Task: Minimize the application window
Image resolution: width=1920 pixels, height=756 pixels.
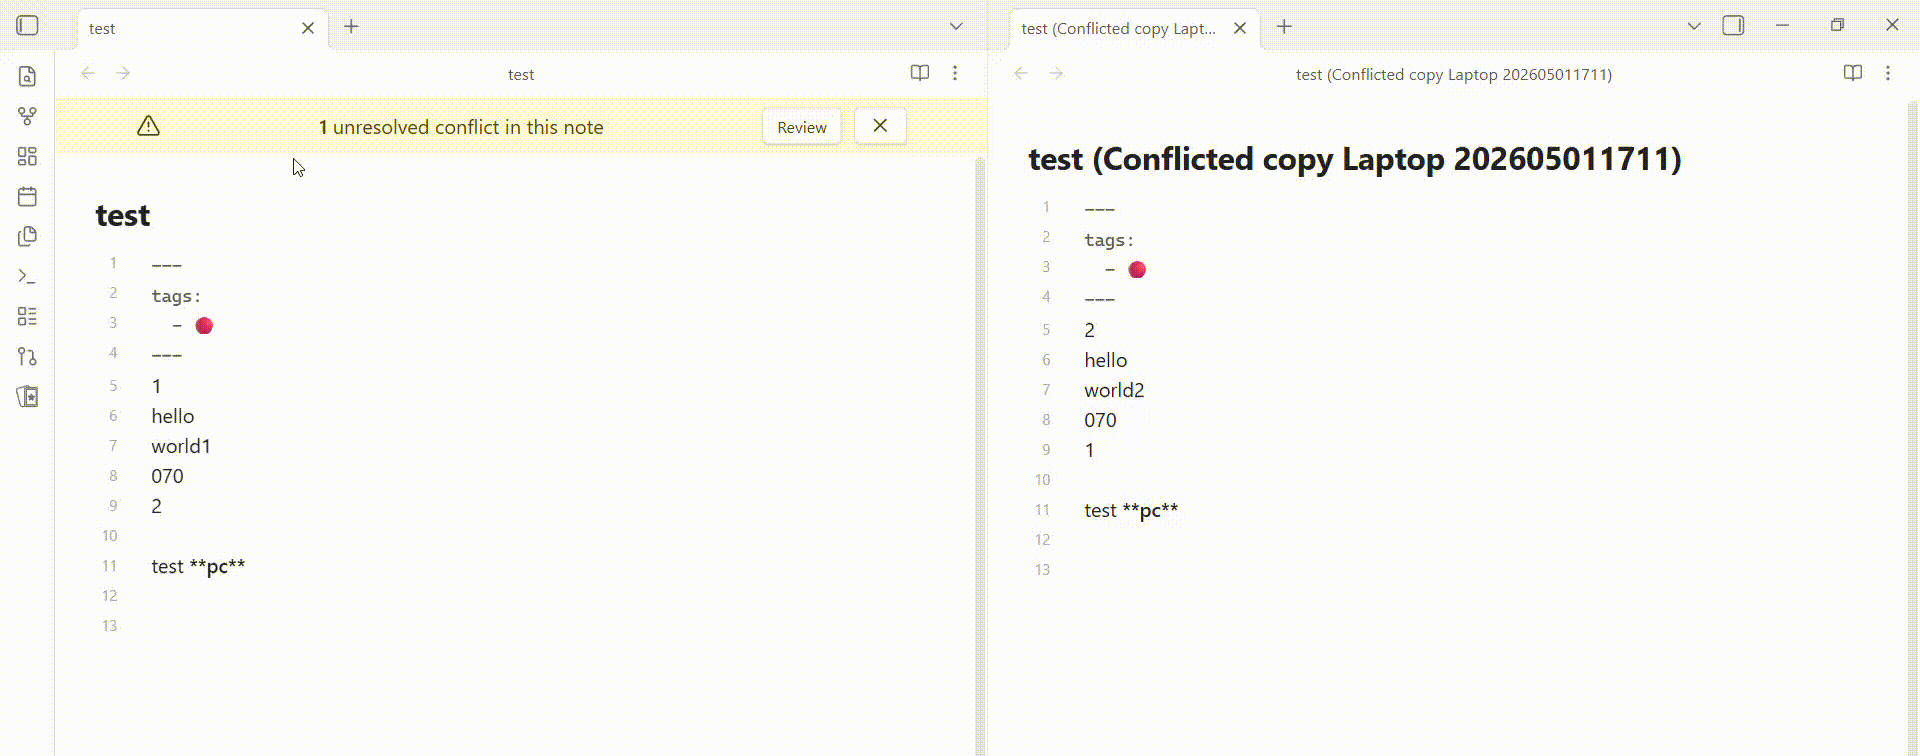Action: [x=1782, y=25]
